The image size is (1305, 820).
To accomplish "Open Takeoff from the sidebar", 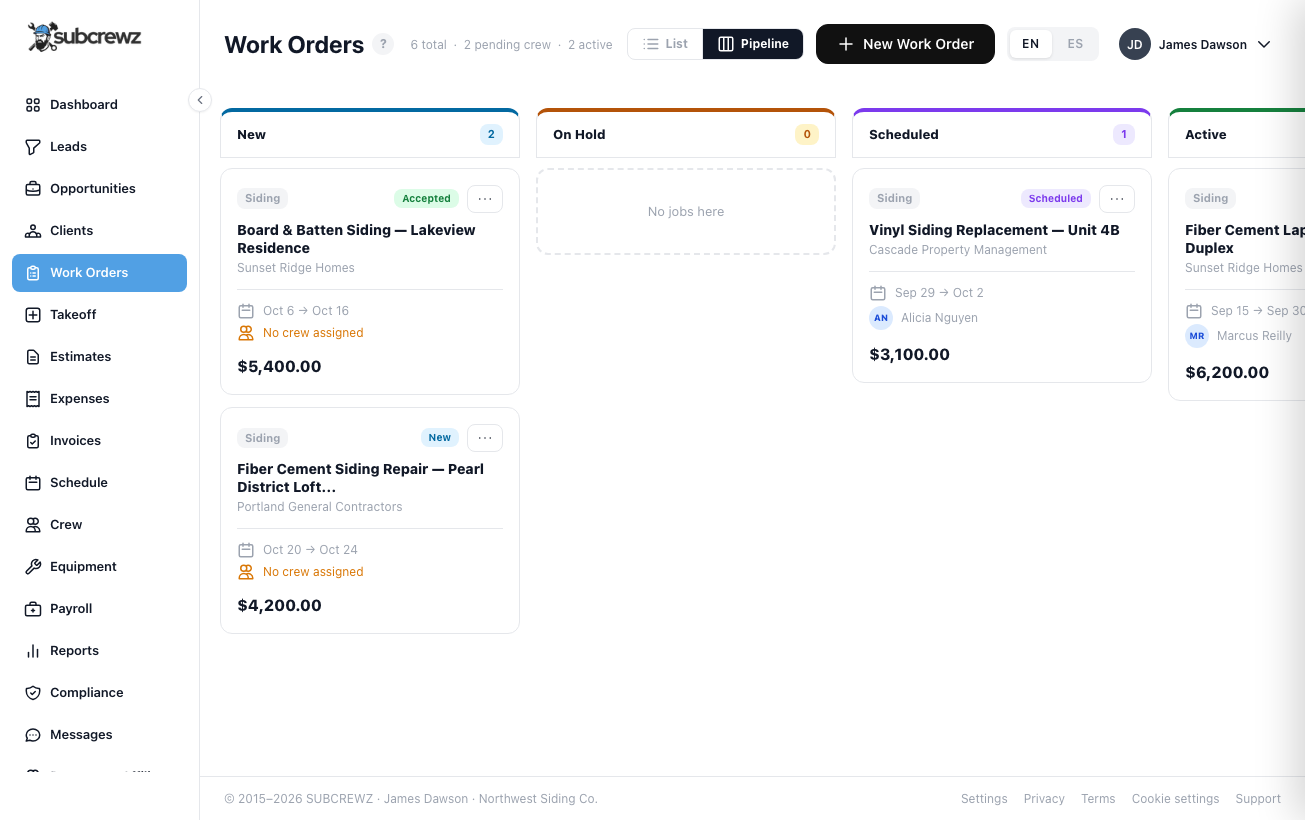I will (x=99, y=315).
